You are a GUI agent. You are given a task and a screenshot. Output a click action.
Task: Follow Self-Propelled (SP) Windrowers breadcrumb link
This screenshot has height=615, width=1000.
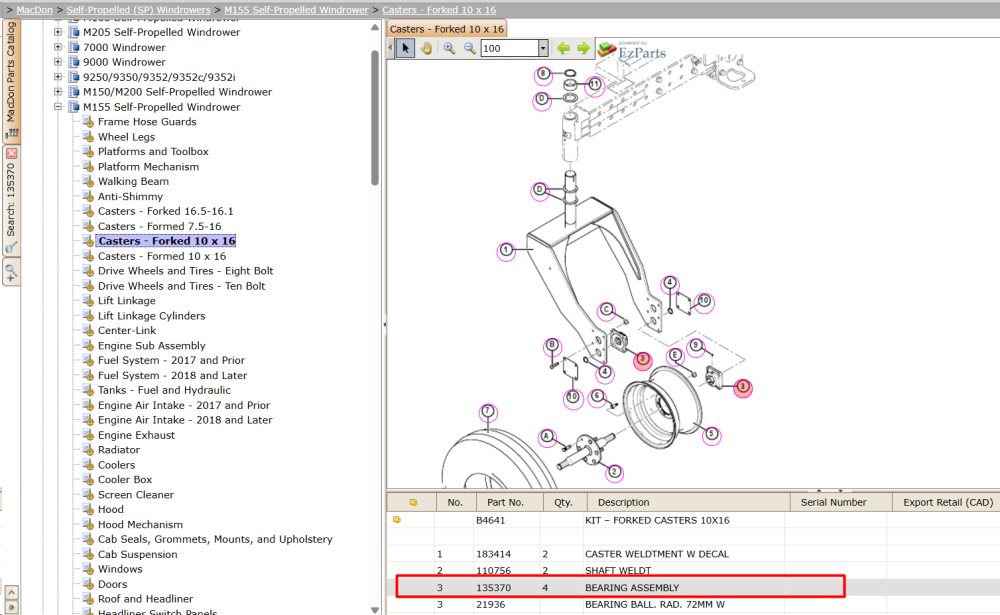[x=138, y=10]
